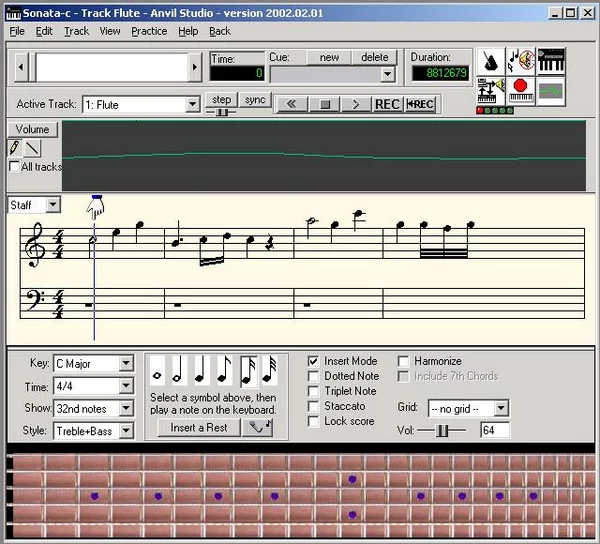Choose the sixteenth note symbol

[248, 370]
